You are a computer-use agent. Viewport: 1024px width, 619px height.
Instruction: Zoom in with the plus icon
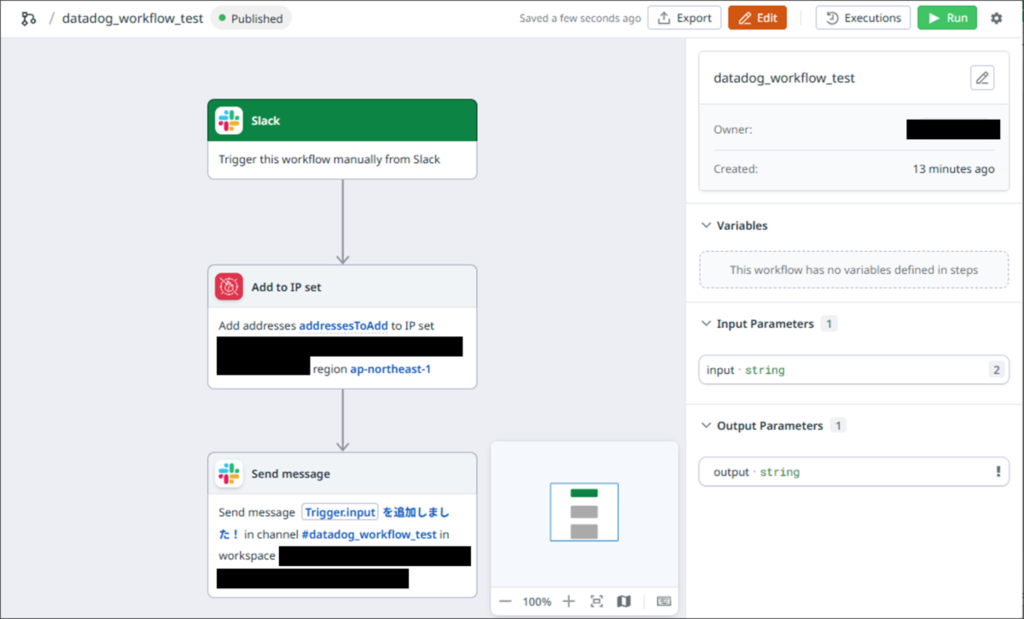(x=569, y=601)
